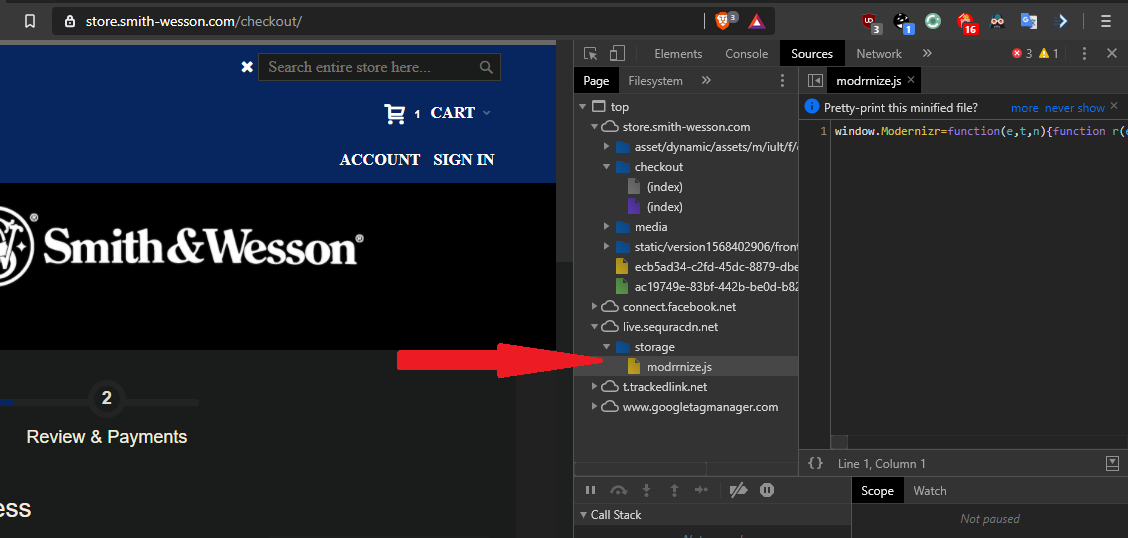Collapse the storage folder

point(606,347)
